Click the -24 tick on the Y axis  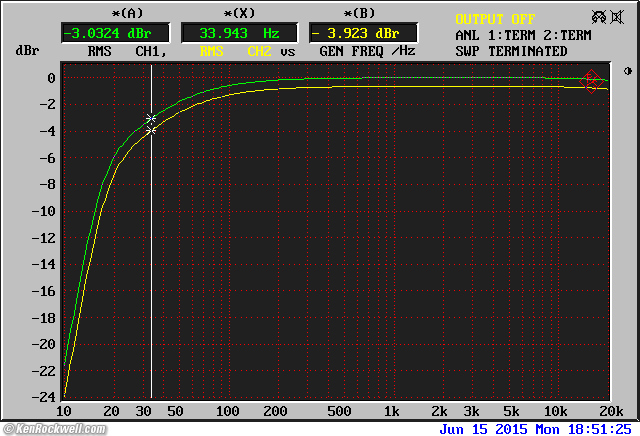[43, 397]
